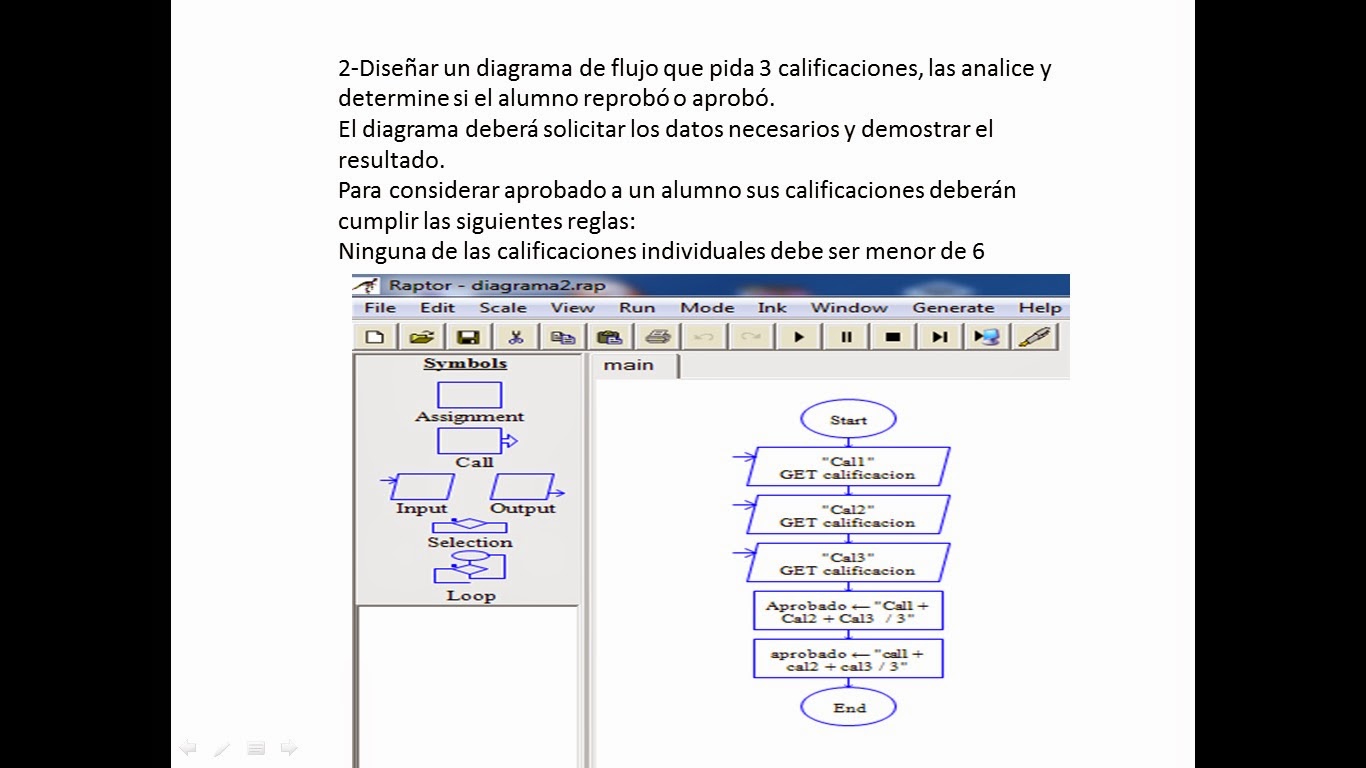Pause execution using the Pause icon
Screen dimensions: 1366x768
845,337
